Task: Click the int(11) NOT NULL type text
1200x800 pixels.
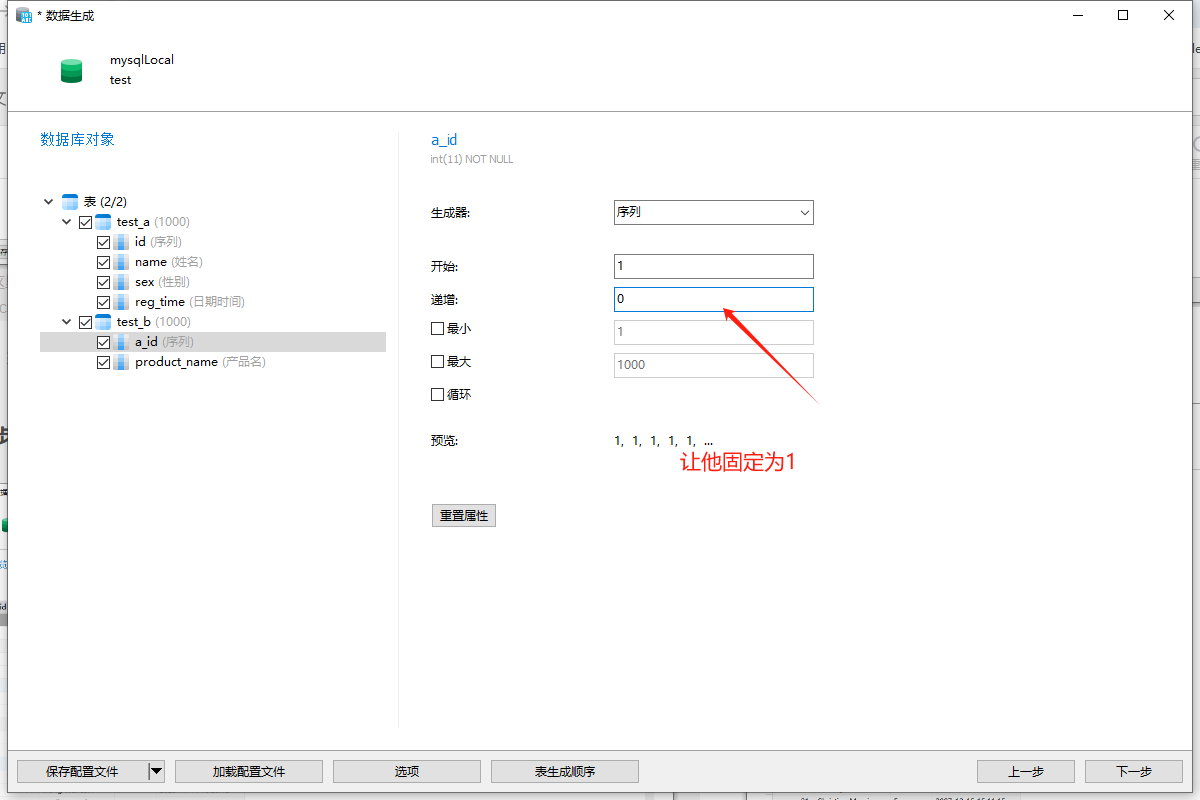Action: (x=472, y=159)
